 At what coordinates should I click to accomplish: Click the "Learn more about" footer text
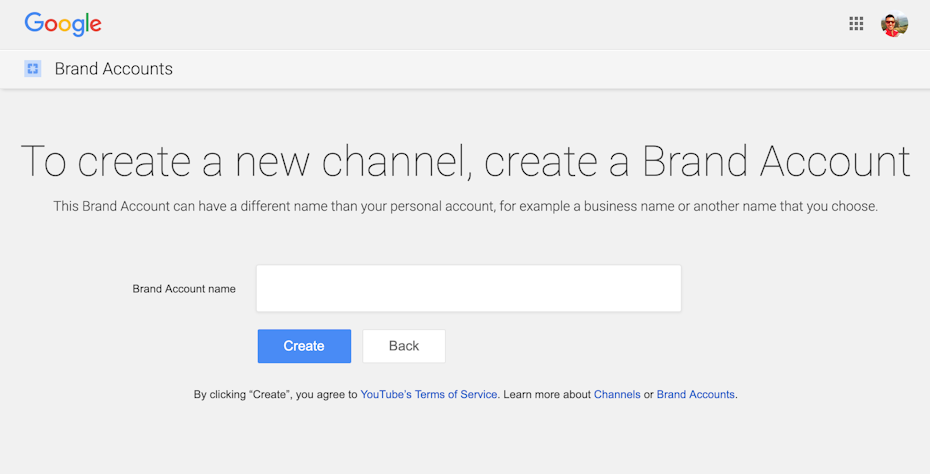click(x=547, y=395)
